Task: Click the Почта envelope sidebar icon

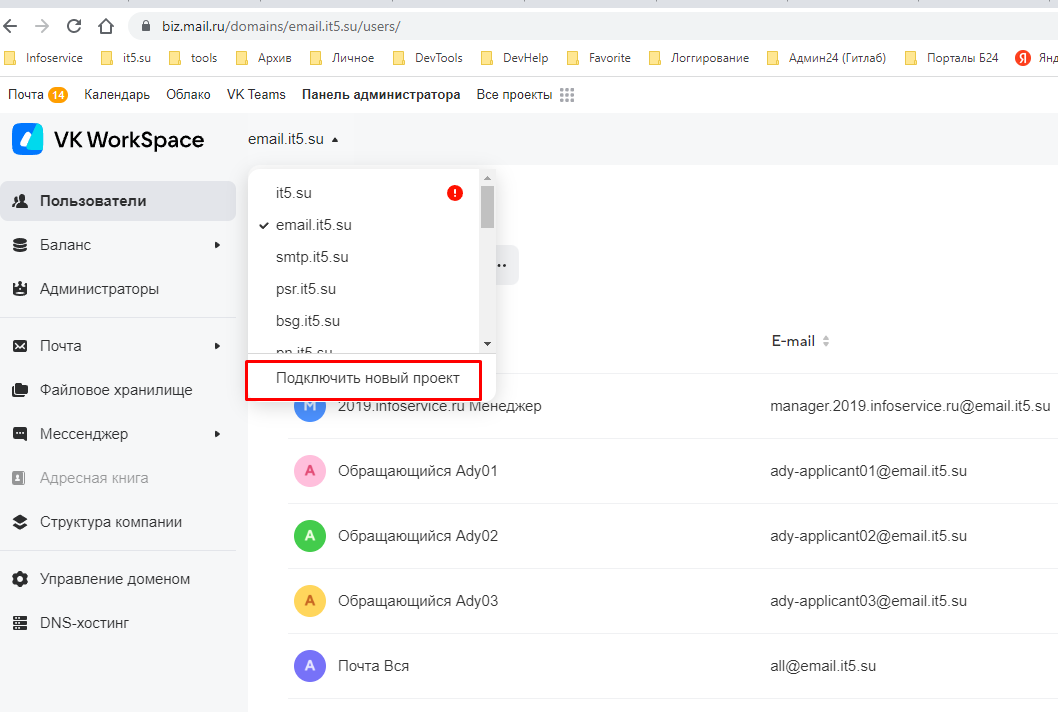Action: point(20,346)
